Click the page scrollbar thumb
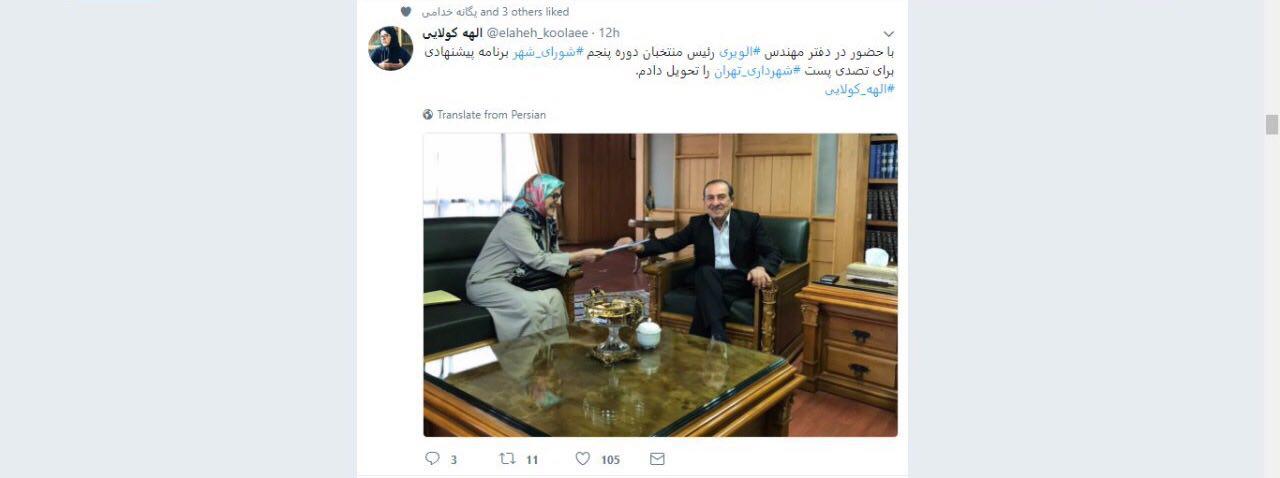 pos(1272,124)
